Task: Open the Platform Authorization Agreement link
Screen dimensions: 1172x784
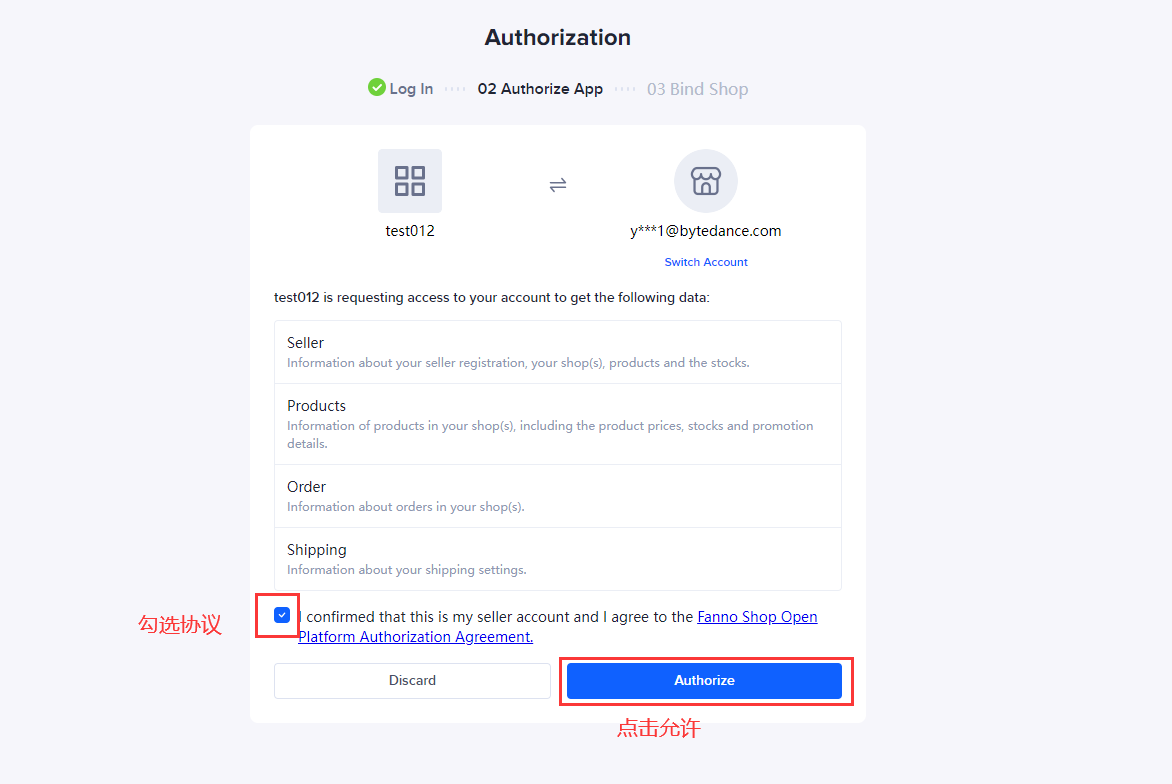Action: [x=416, y=637]
